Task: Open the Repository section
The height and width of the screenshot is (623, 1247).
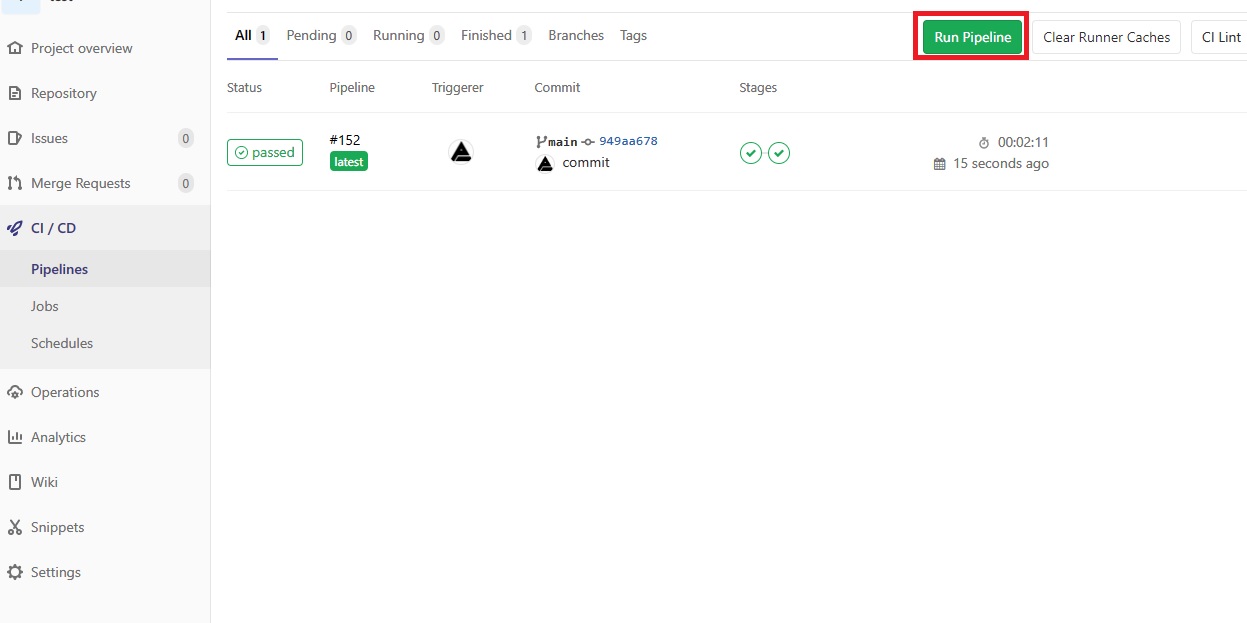Action: [x=64, y=93]
